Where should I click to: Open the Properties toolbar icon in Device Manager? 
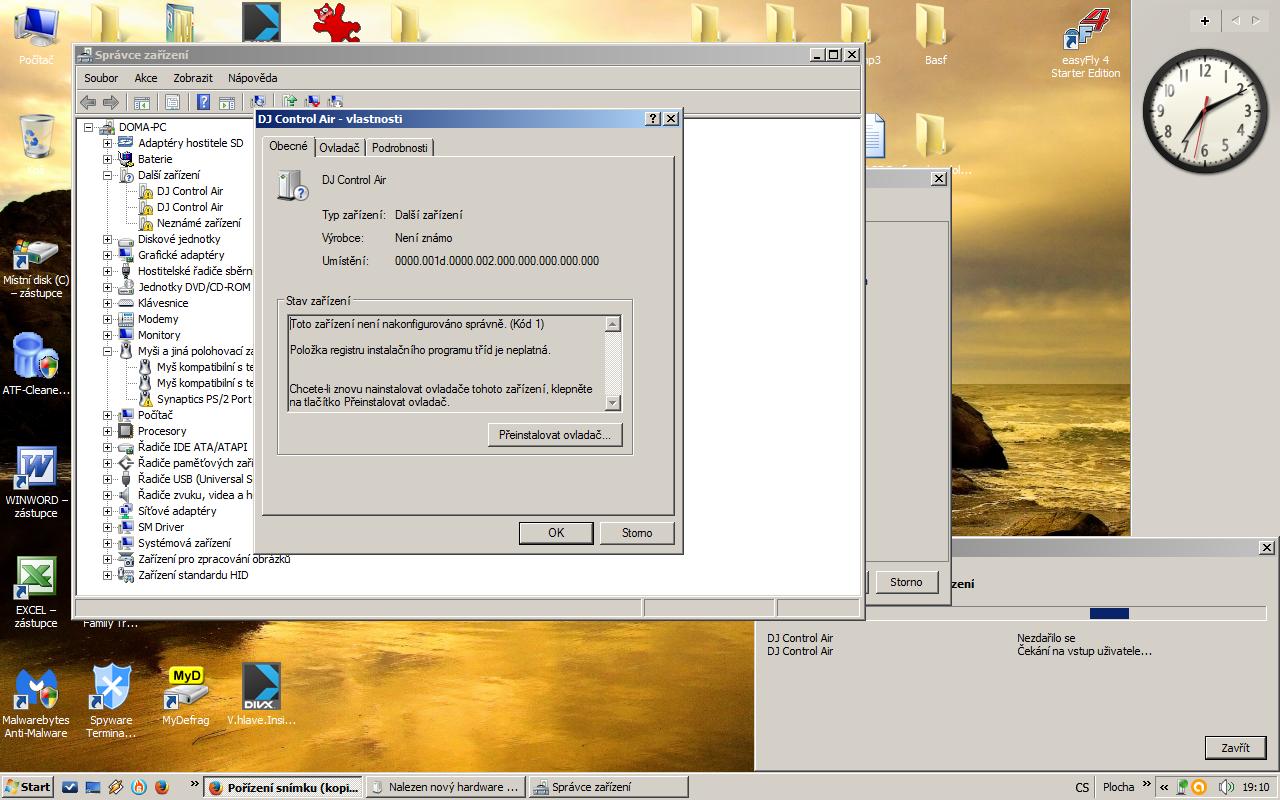pyautogui.click(x=172, y=102)
